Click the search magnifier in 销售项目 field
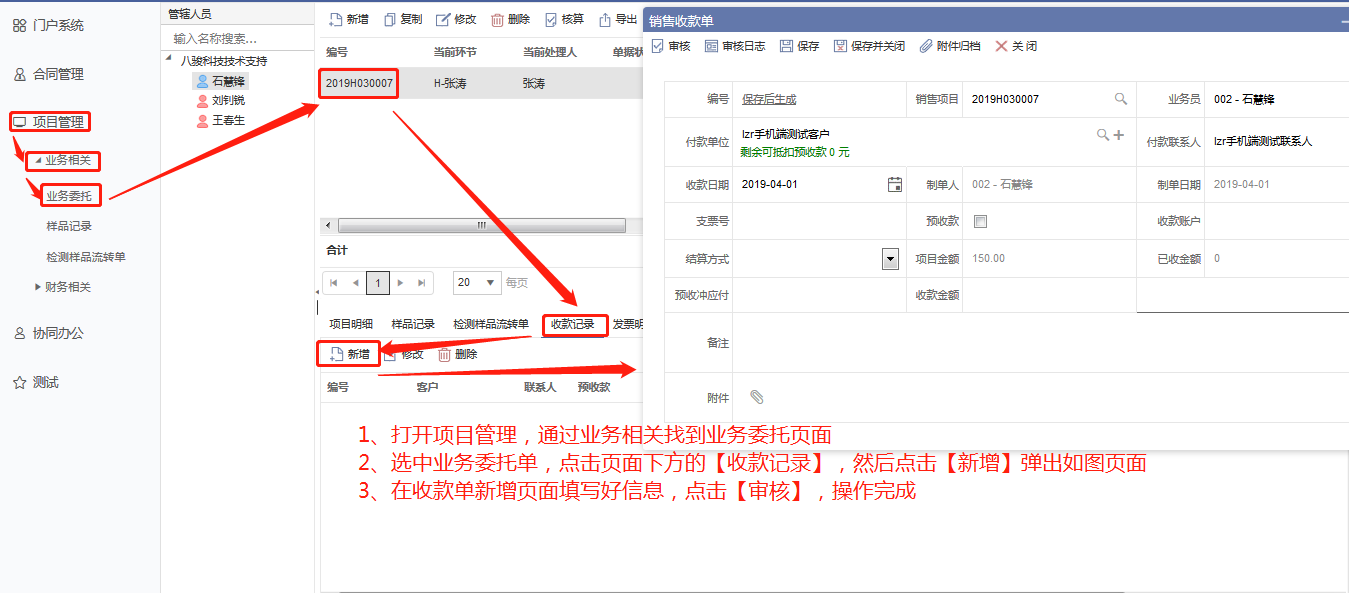The height and width of the screenshot is (593, 1349). point(1121,99)
